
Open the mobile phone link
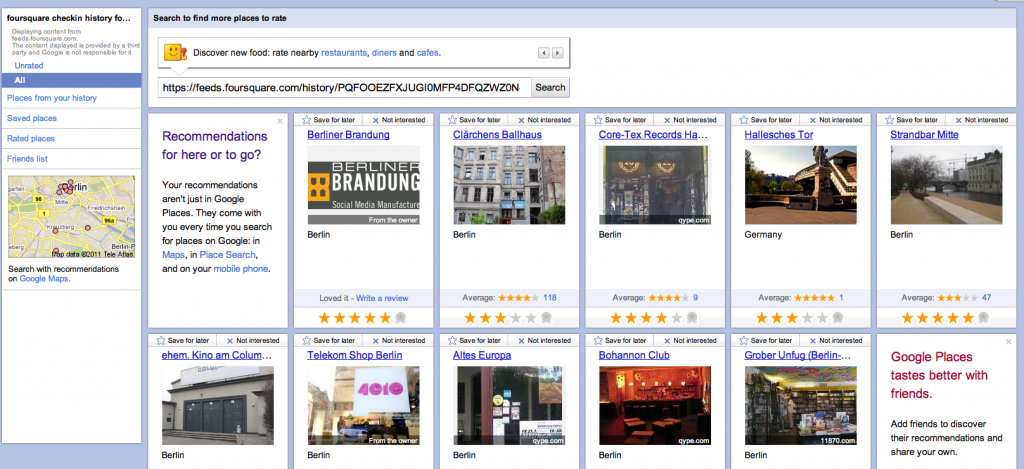(241, 268)
